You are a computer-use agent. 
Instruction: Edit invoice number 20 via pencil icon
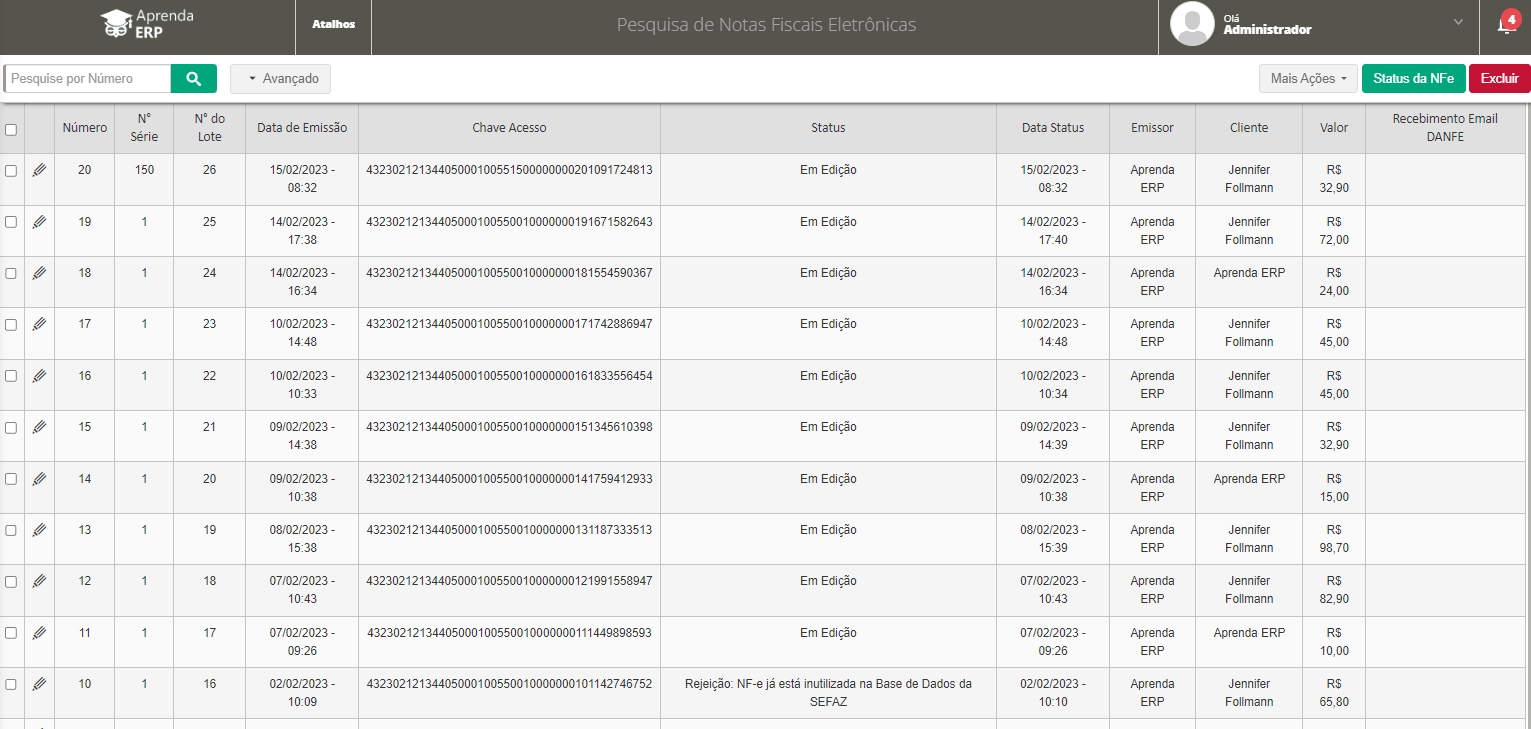(x=39, y=170)
